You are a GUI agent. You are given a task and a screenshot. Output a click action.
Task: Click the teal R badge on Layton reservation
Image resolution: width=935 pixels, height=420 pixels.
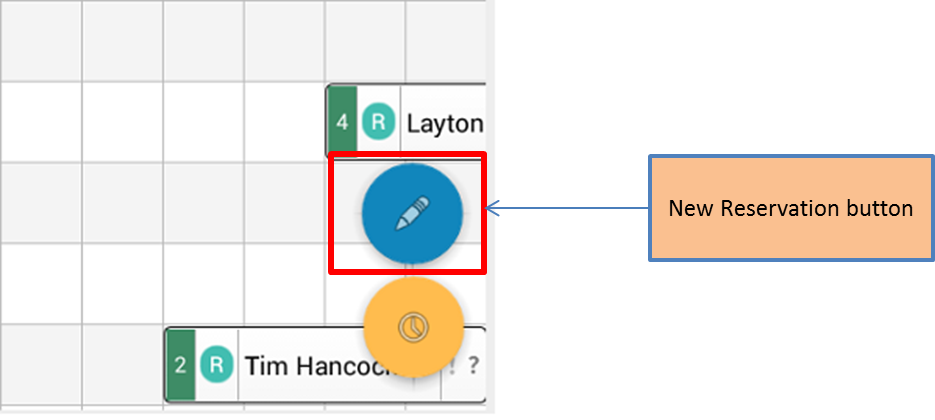point(379,122)
